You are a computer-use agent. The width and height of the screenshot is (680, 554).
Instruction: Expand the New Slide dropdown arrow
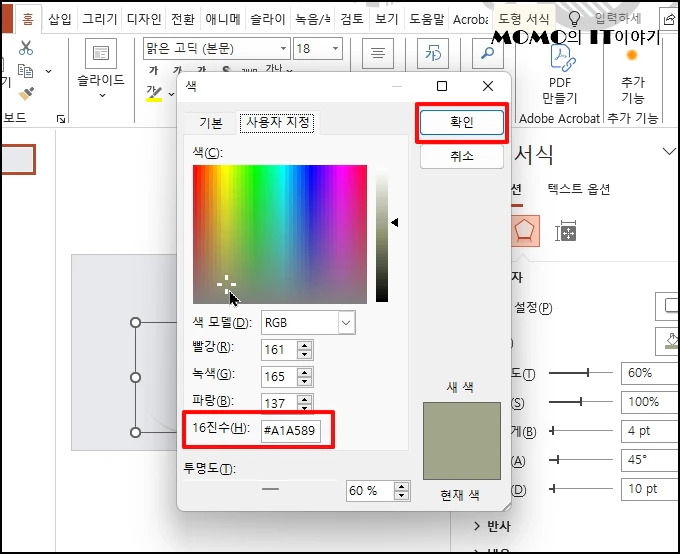[102, 95]
